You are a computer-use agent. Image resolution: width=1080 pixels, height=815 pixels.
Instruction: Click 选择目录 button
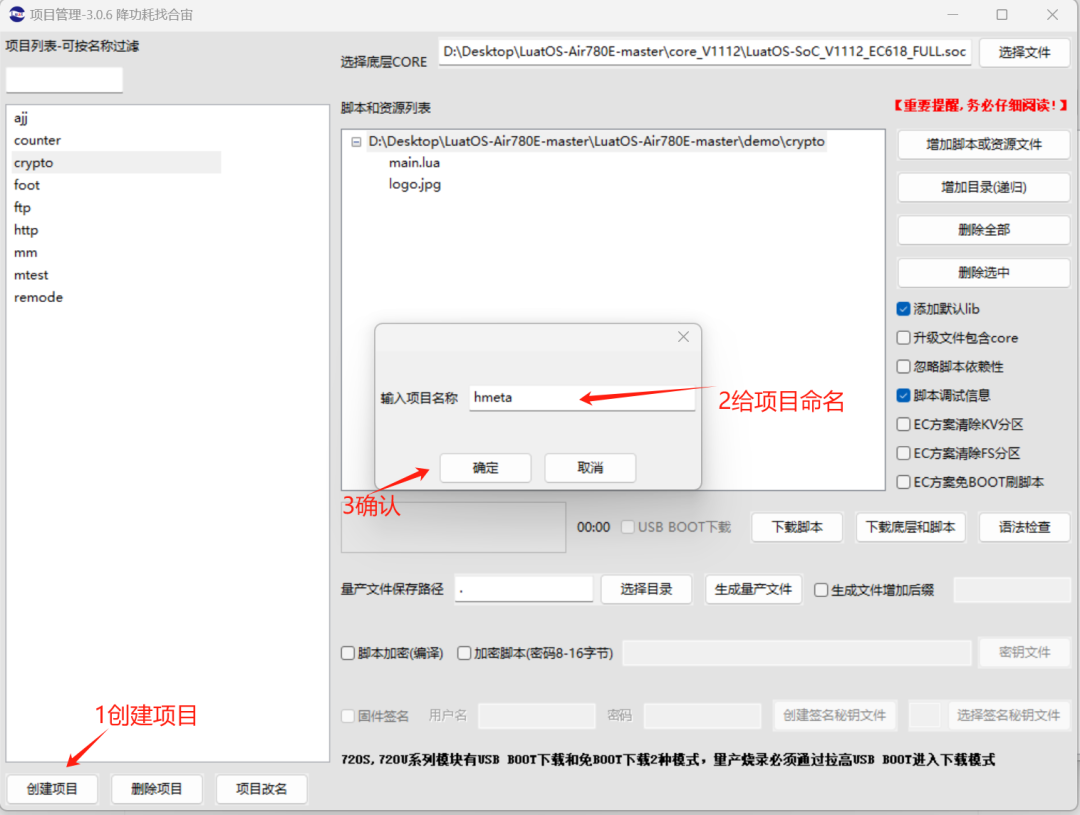(646, 589)
